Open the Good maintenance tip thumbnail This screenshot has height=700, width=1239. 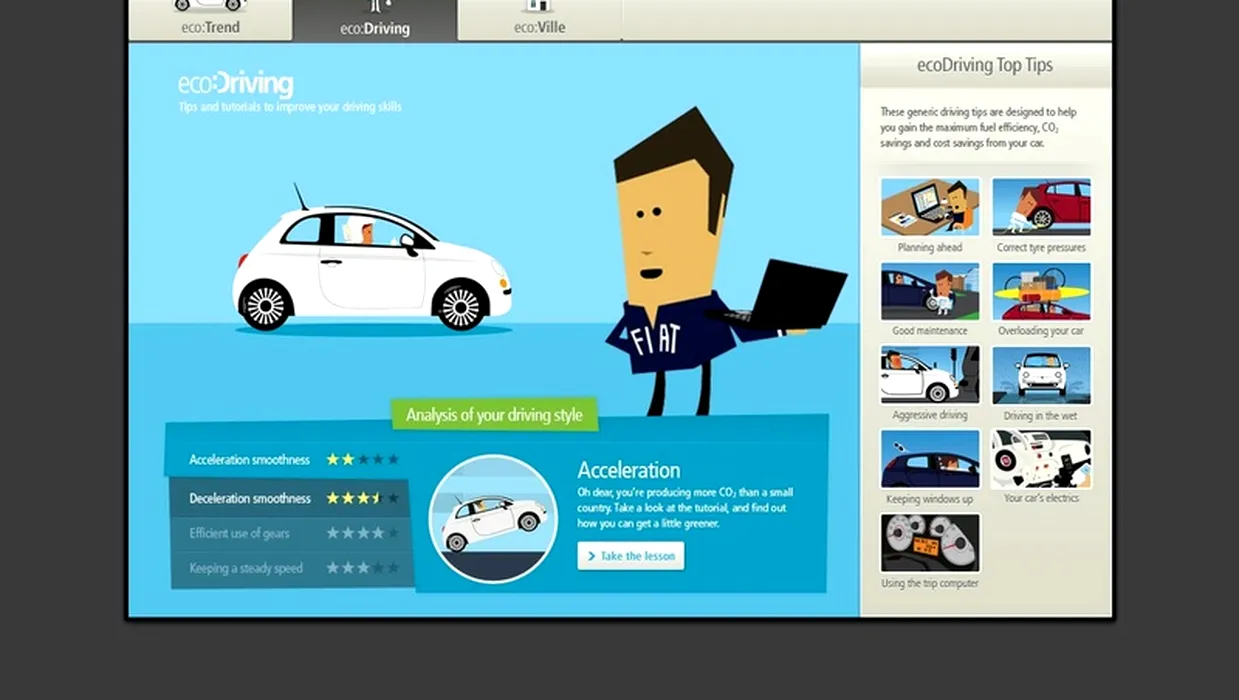pos(930,291)
